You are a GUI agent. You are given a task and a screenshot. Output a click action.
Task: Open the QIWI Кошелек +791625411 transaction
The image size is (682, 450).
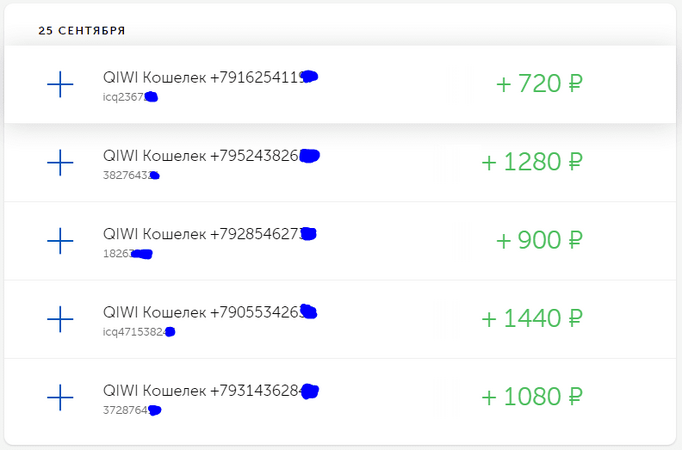[340, 84]
